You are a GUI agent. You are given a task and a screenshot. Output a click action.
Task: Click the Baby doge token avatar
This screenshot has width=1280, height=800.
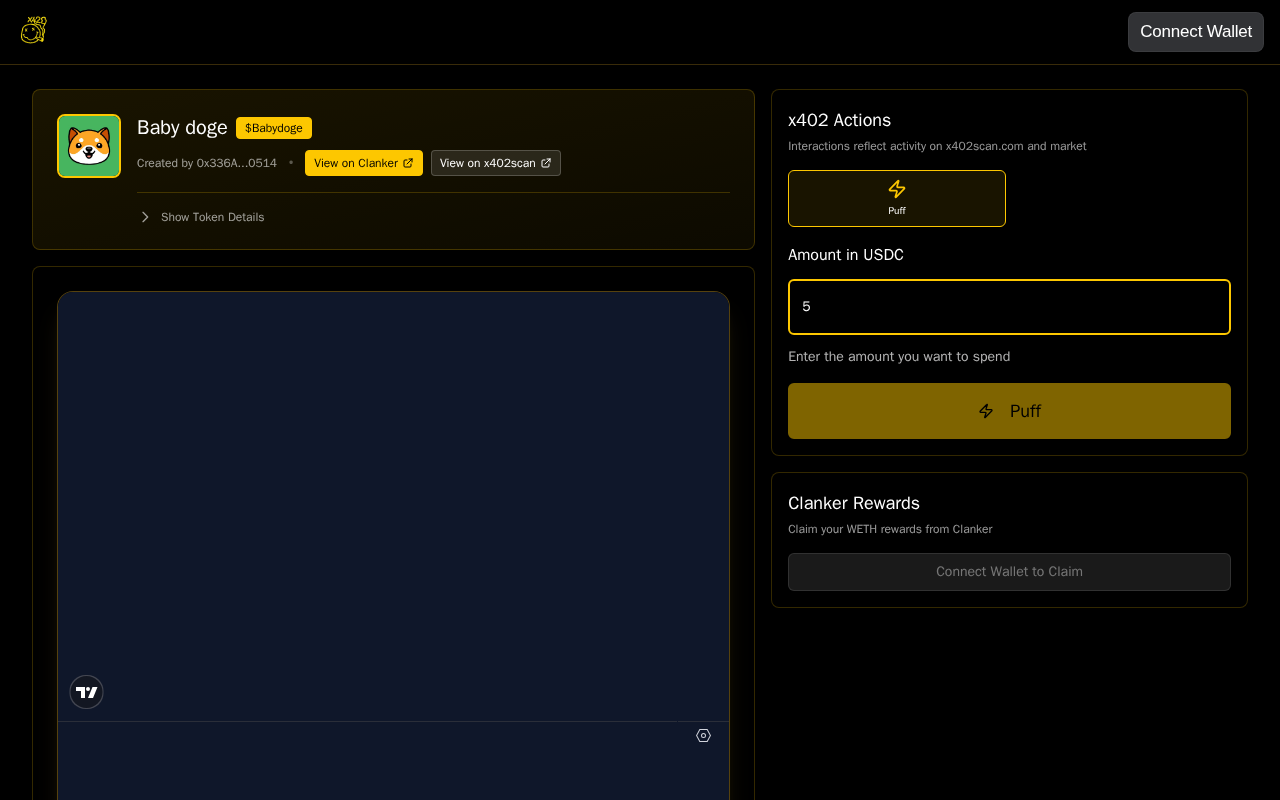[x=89, y=146]
